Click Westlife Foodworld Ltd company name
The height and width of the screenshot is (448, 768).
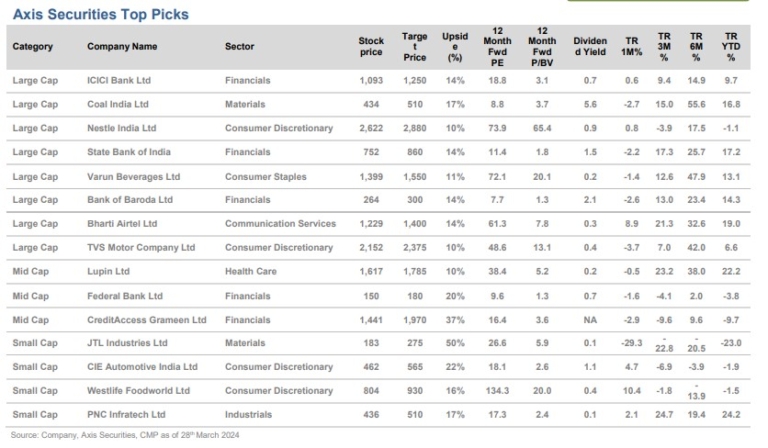click(x=138, y=391)
